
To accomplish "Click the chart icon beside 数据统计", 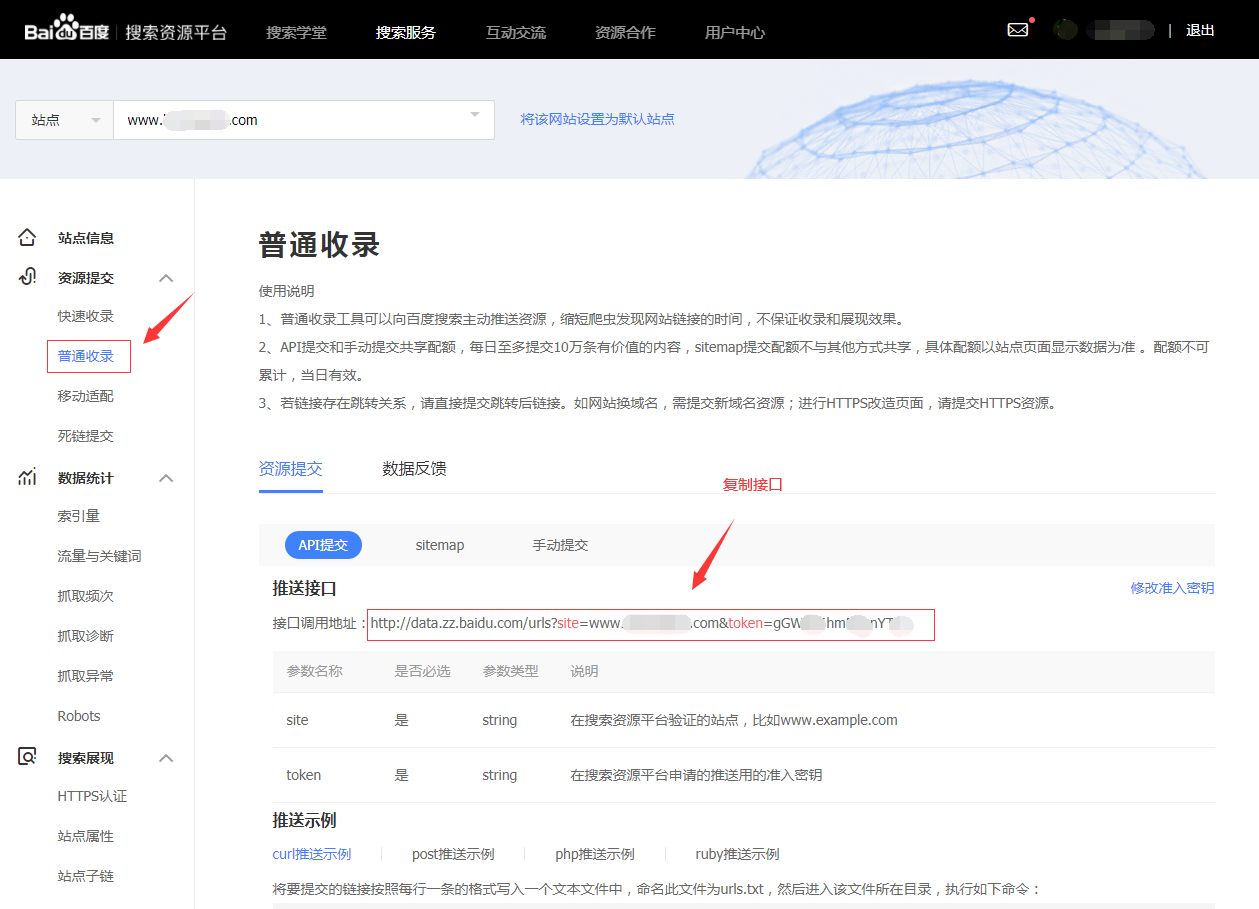I will (28, 477).
